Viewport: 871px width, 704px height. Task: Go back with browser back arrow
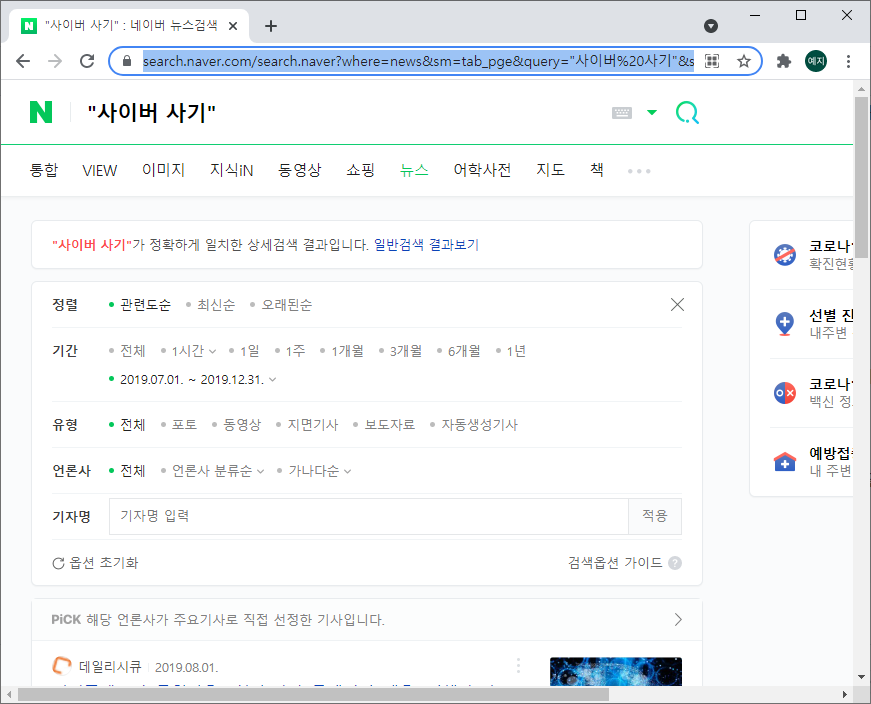pos(23,61)
